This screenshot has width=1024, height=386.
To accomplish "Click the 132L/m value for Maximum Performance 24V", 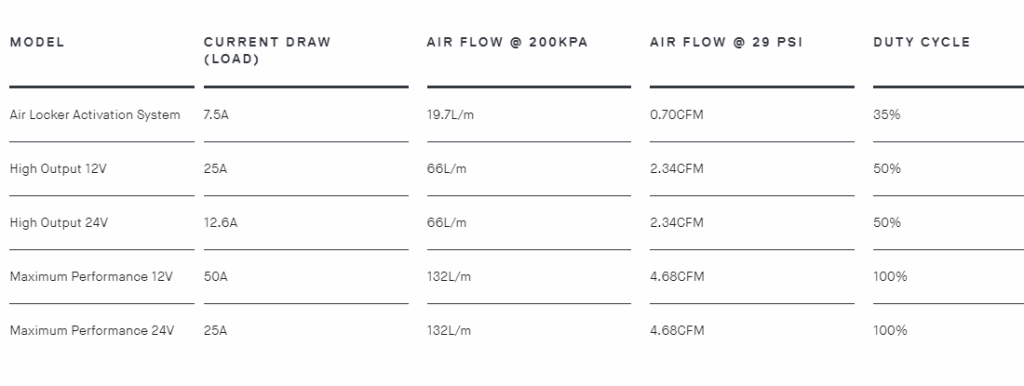I will (449, 330).
